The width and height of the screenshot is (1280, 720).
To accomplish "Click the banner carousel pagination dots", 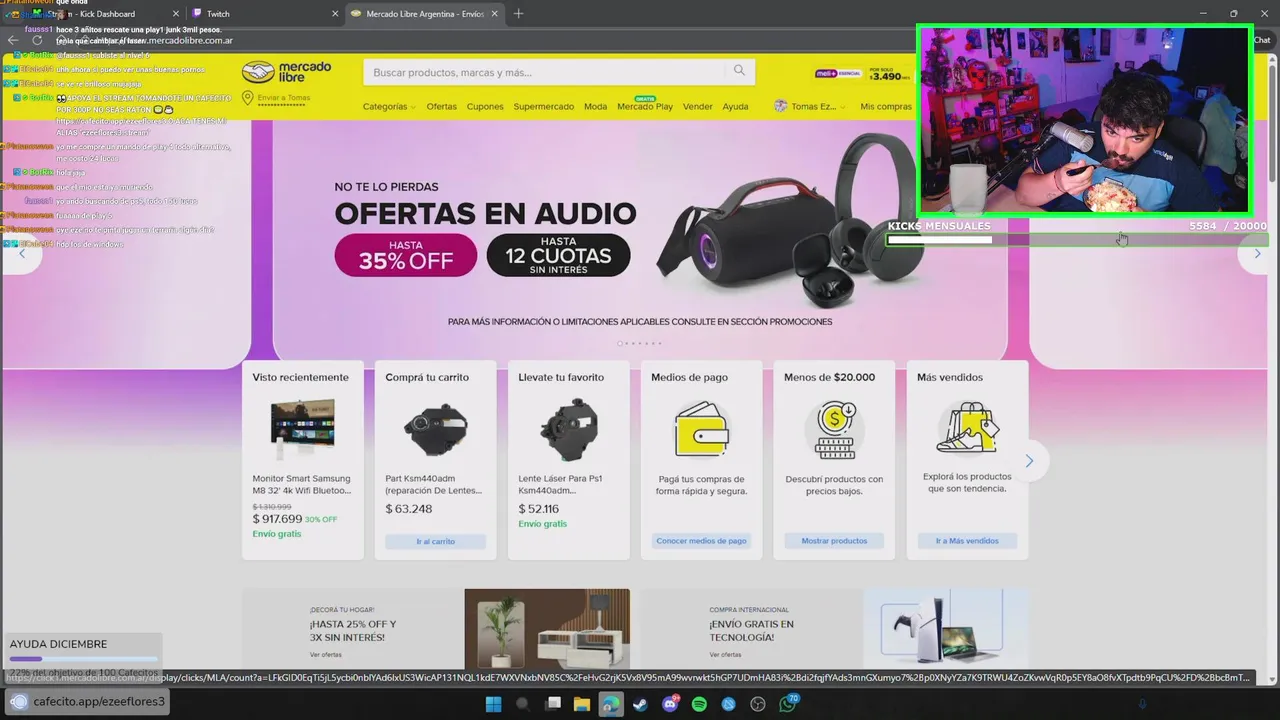I will point(640,343).
